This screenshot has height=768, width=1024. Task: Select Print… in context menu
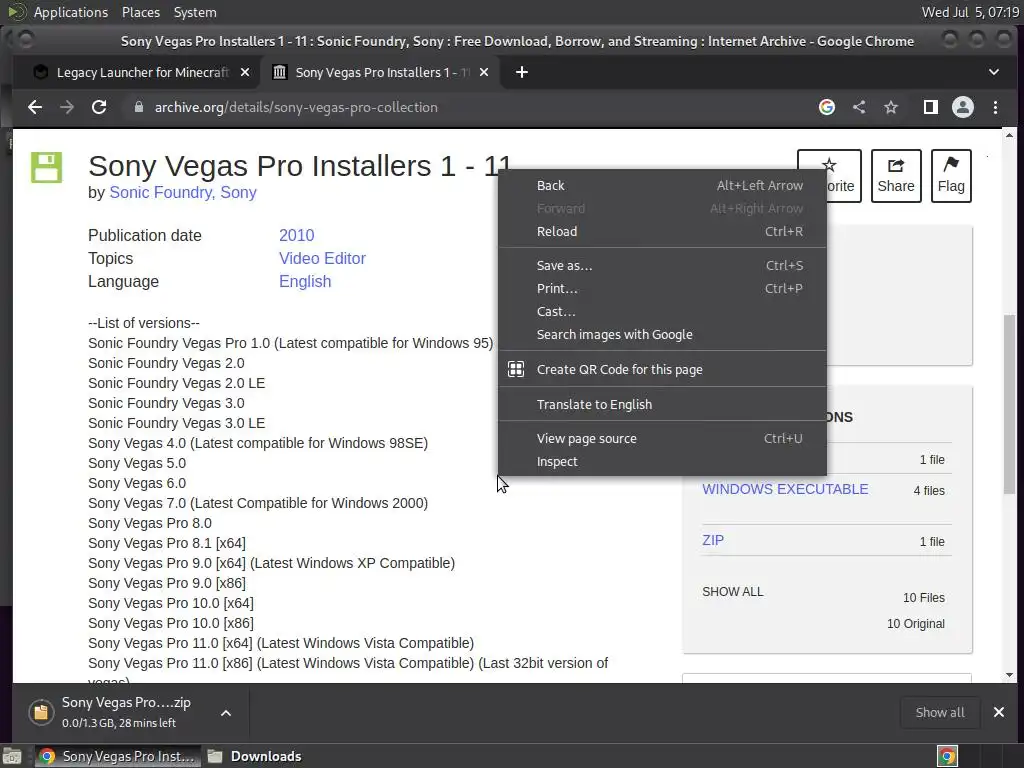pos(662,288)
